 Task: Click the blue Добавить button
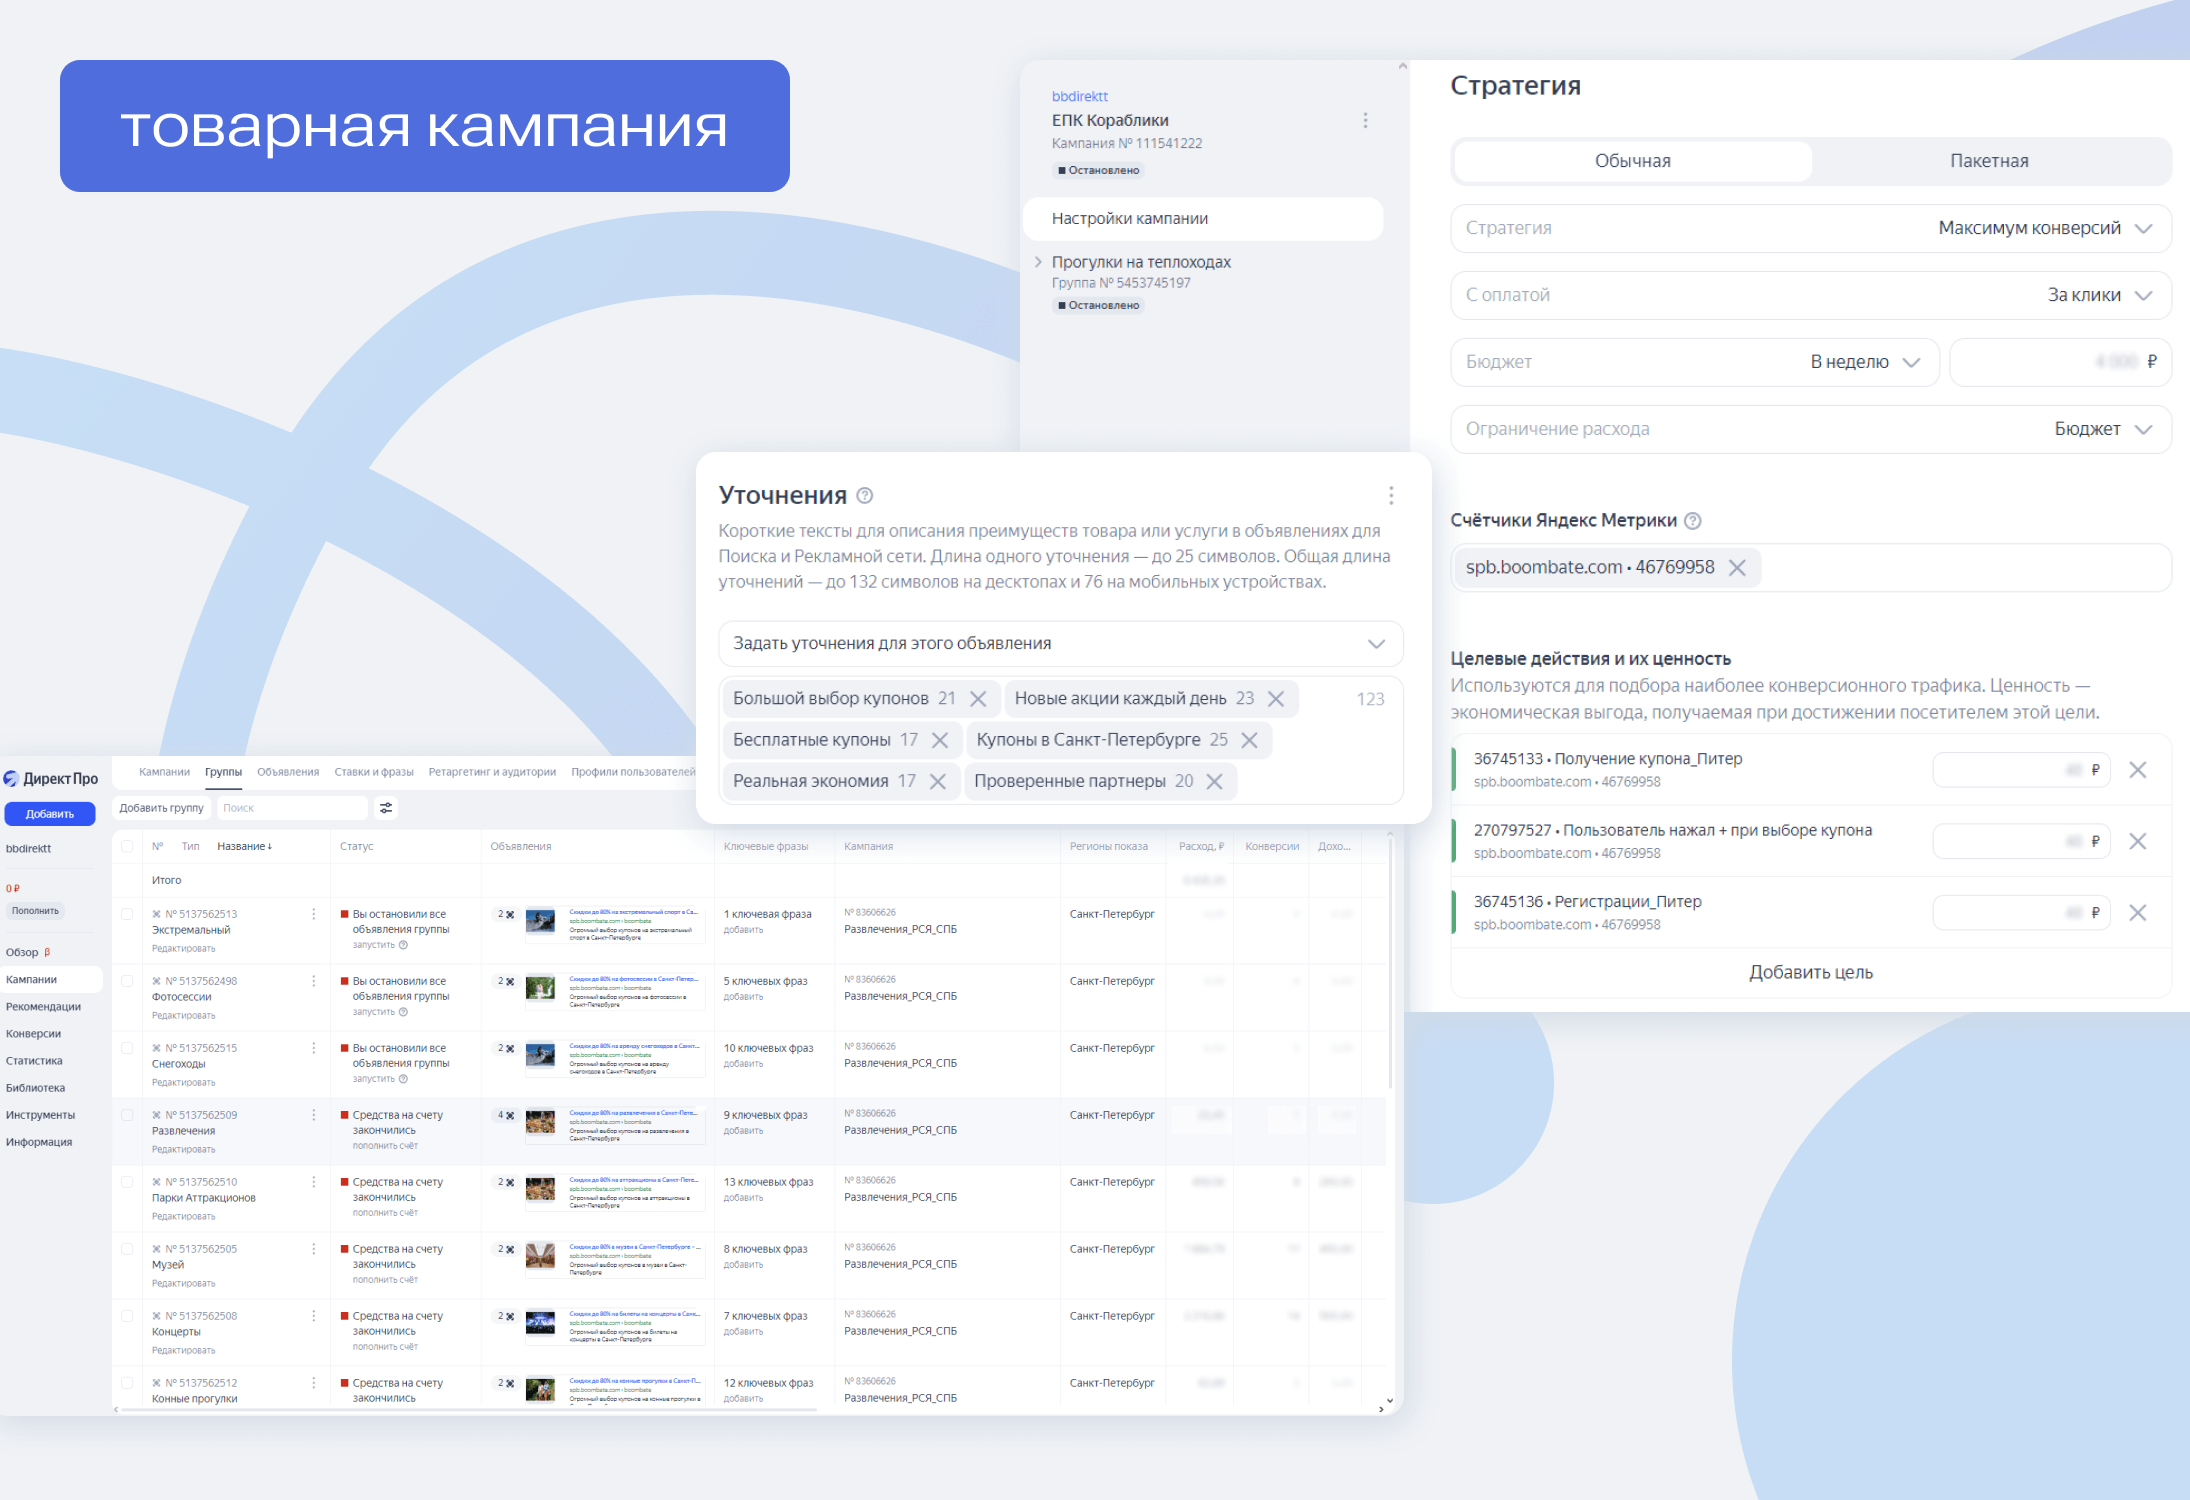(x=50, y=814)
